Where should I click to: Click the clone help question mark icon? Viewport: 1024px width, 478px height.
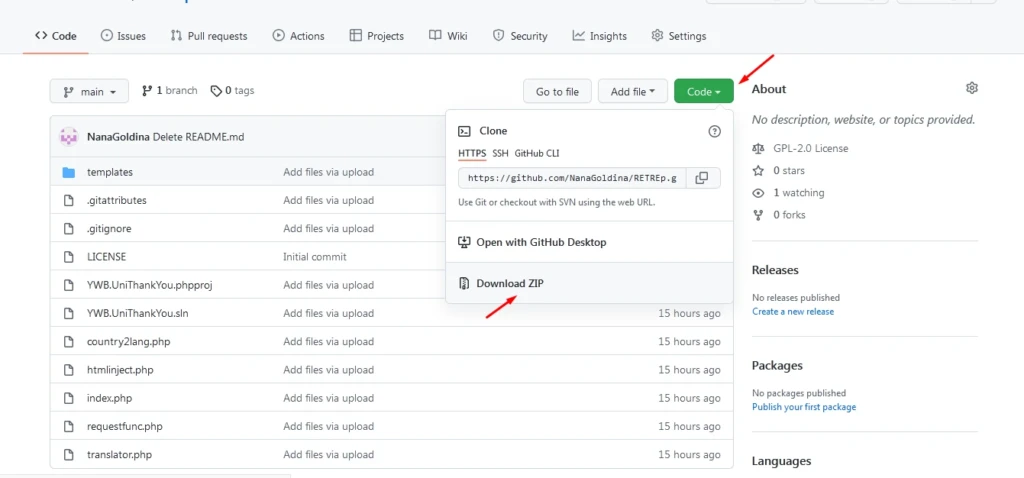point(714,131)
